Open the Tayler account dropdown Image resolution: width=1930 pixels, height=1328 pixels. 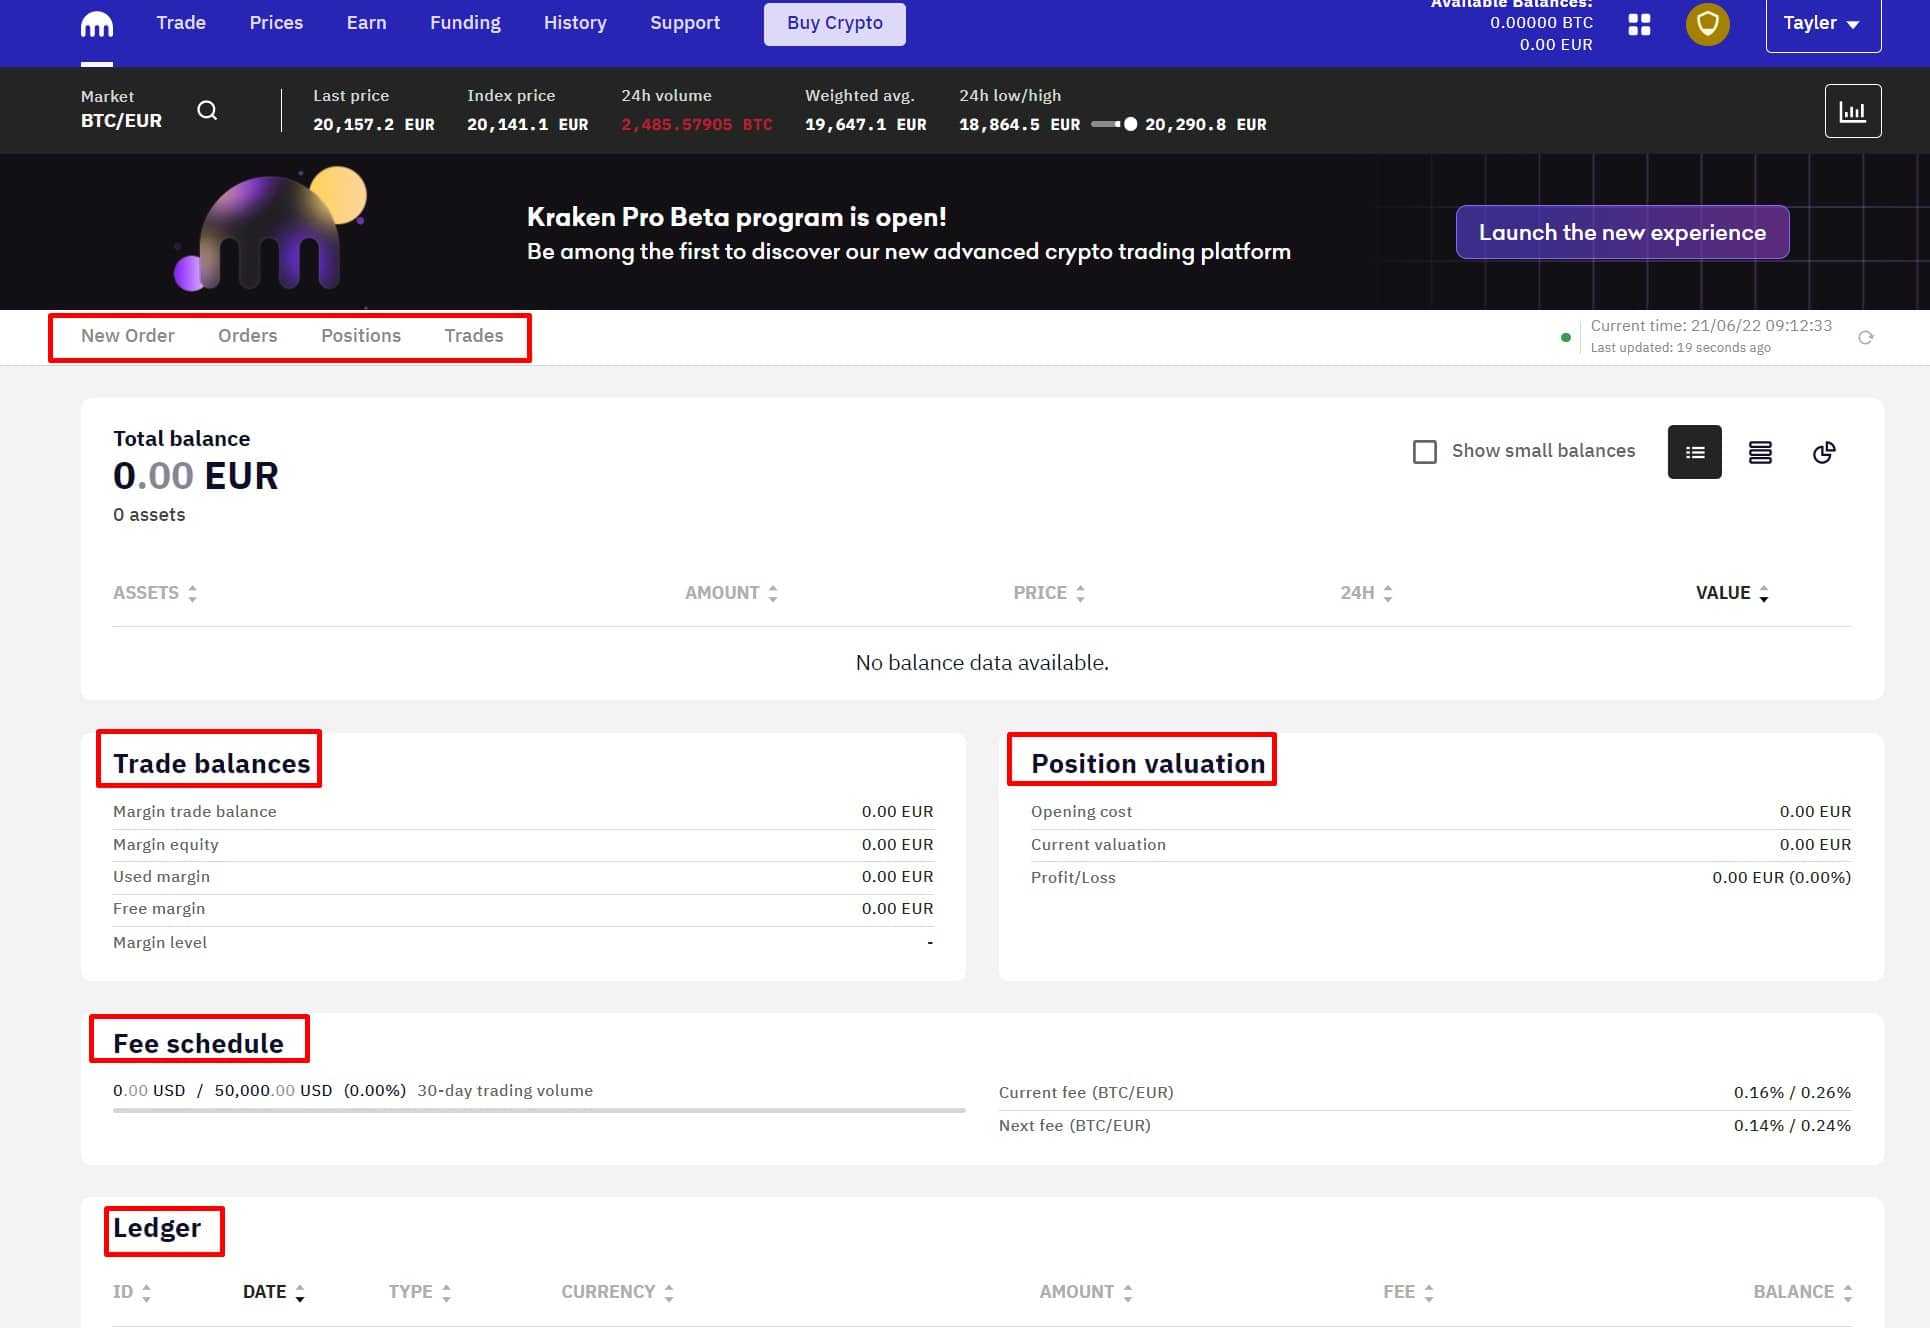pos(1822,24)
